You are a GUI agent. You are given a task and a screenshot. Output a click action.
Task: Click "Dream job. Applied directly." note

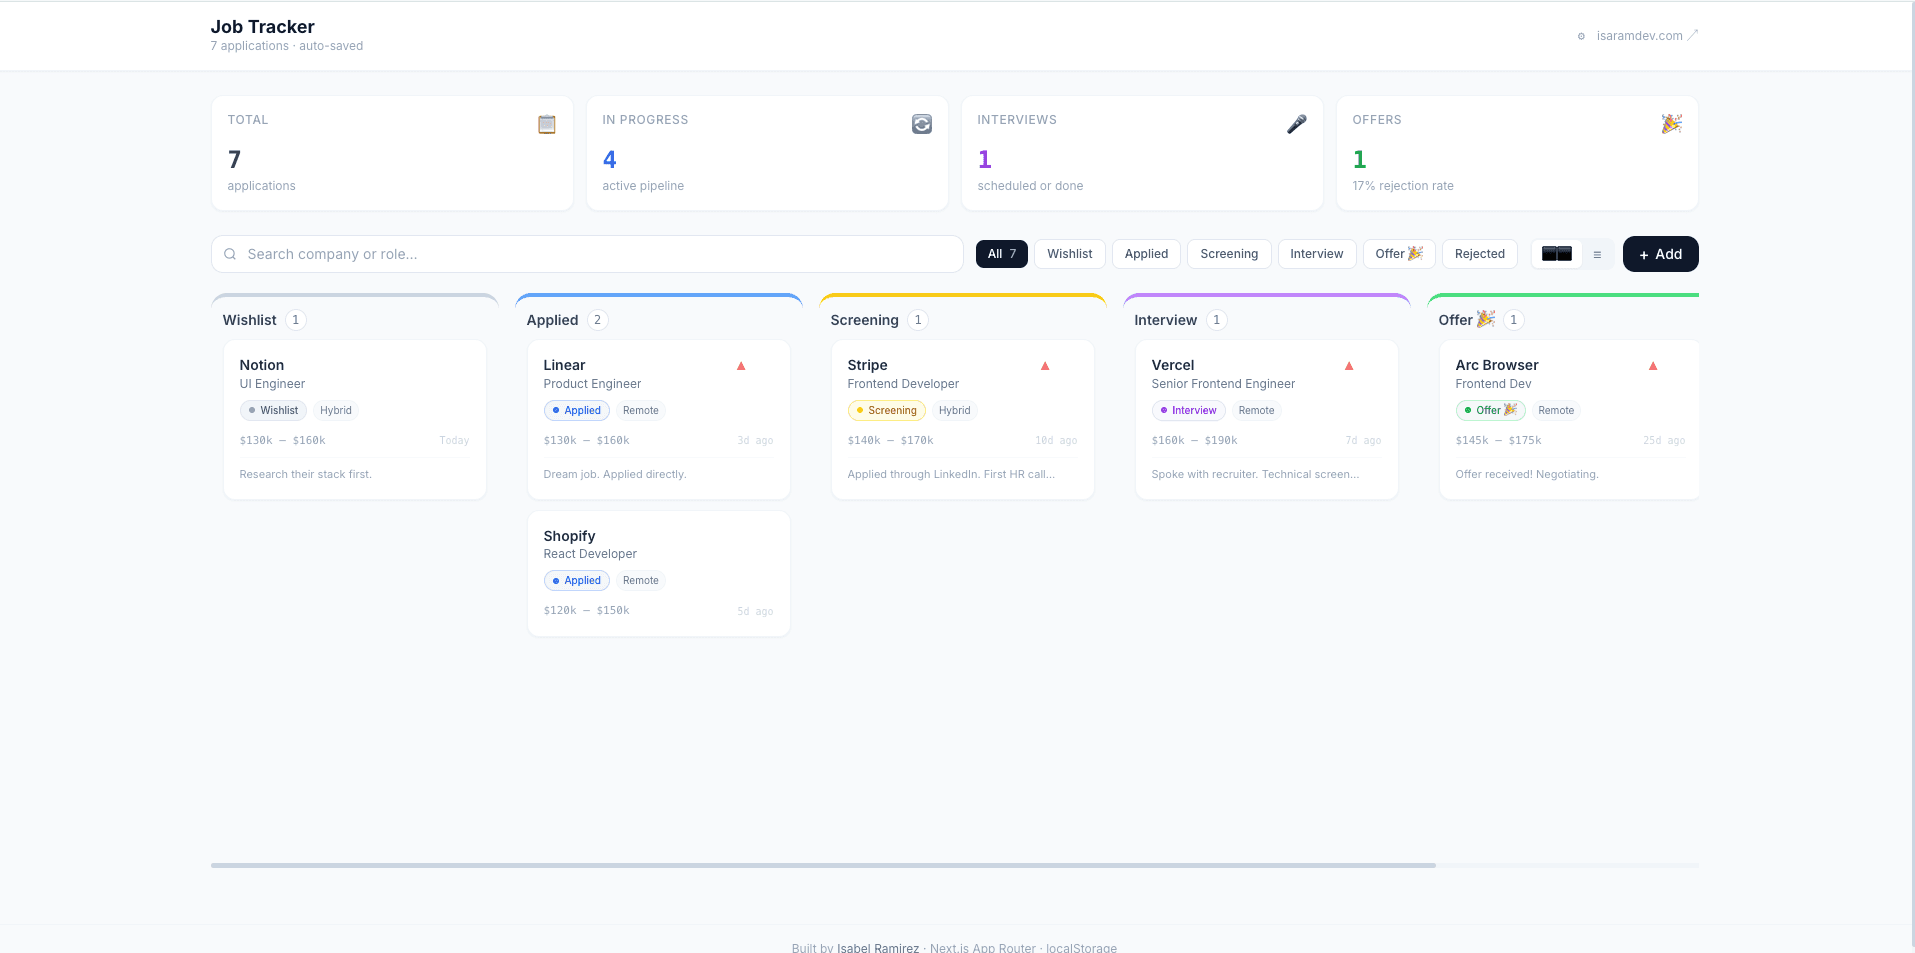point(615,474)
